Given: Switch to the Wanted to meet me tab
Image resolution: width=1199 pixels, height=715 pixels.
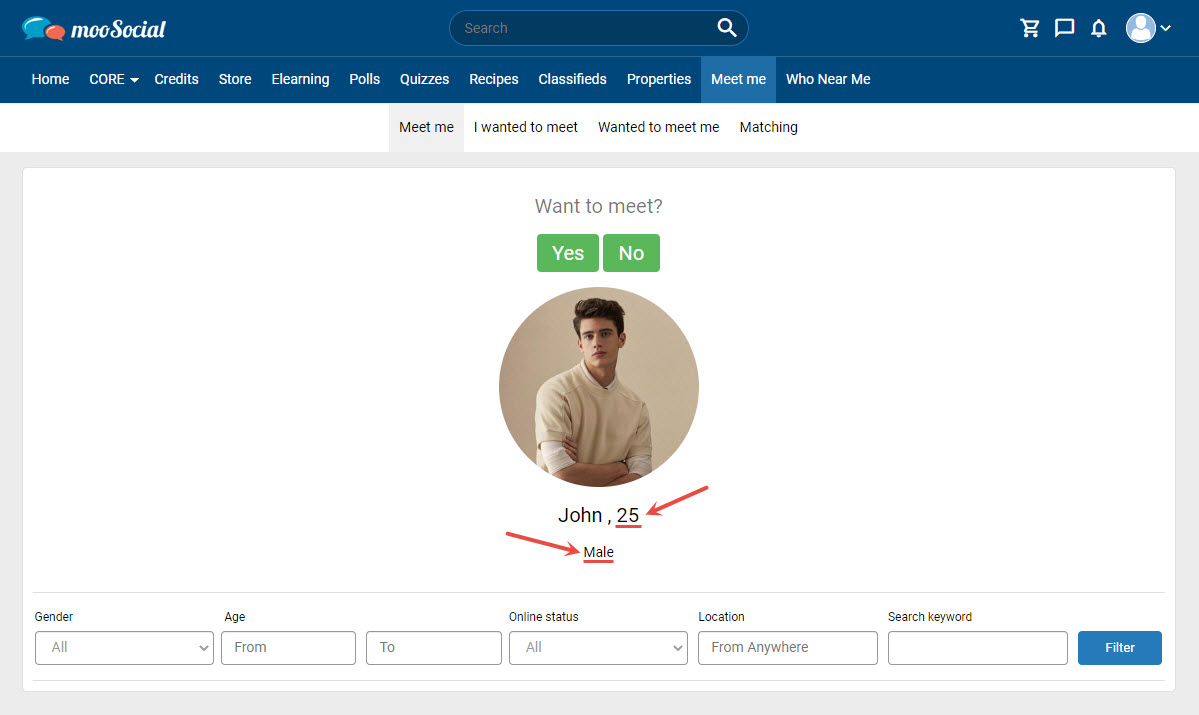Looking at the screenshot, I should [x=658, y=128].
